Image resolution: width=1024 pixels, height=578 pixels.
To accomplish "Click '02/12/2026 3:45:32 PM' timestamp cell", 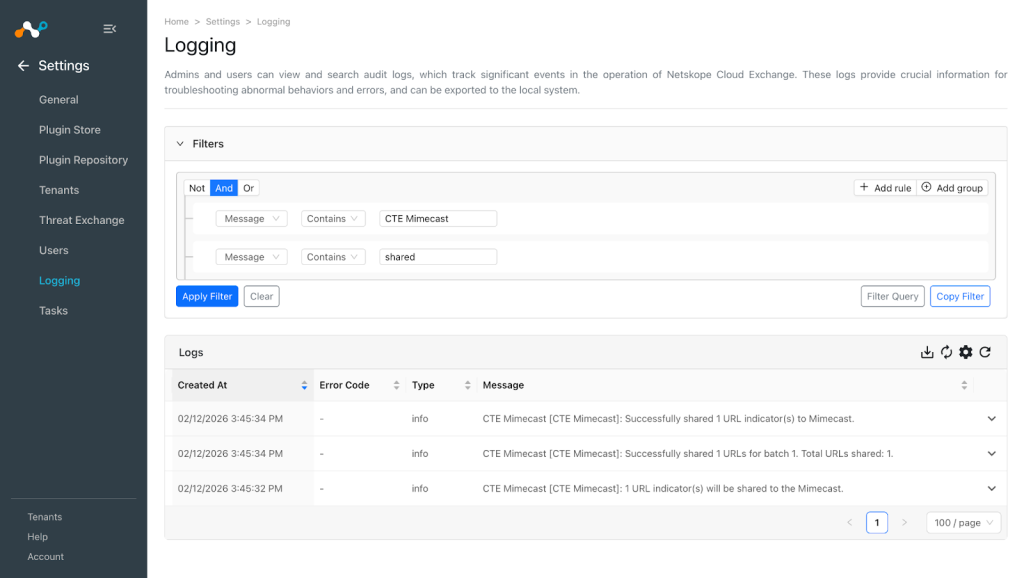I will tap(230, 489).
